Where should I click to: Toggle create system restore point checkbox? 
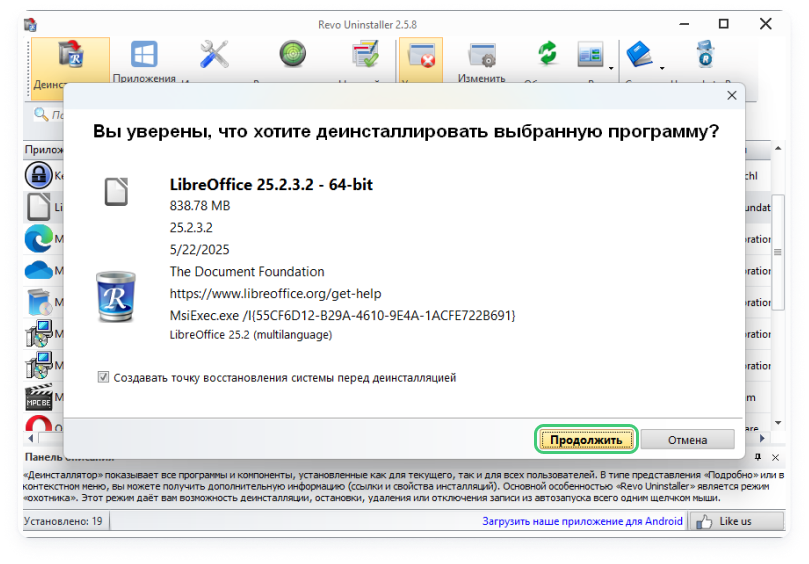pos(103,377)
